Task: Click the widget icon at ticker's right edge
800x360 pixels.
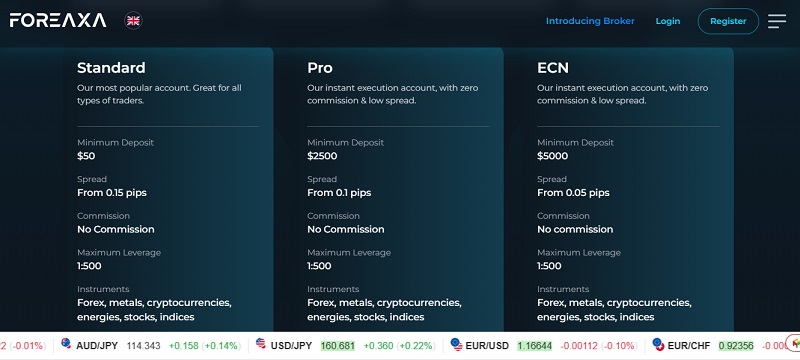Action: pos(793,344)
